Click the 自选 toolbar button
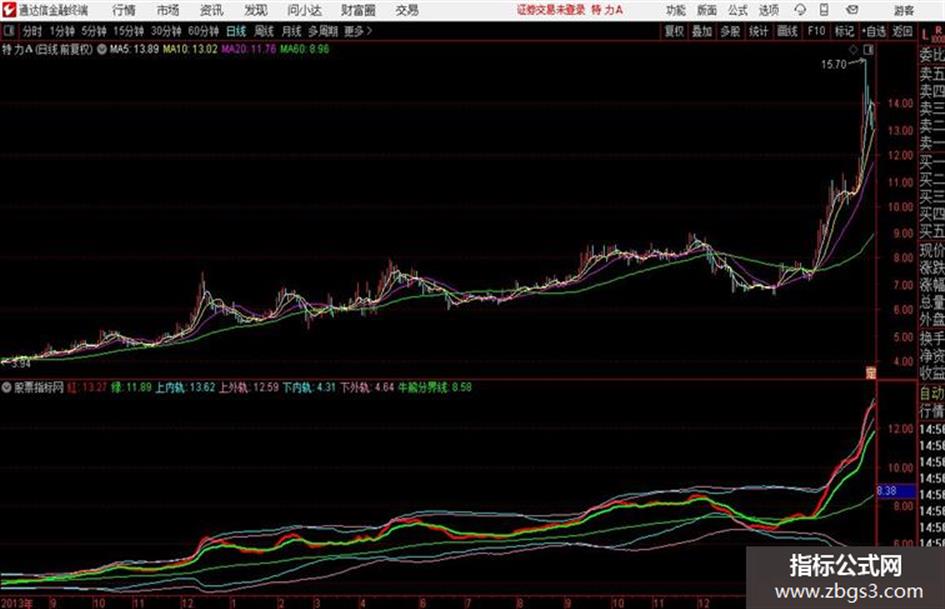The image size is (945, 609). pos(874,31)
